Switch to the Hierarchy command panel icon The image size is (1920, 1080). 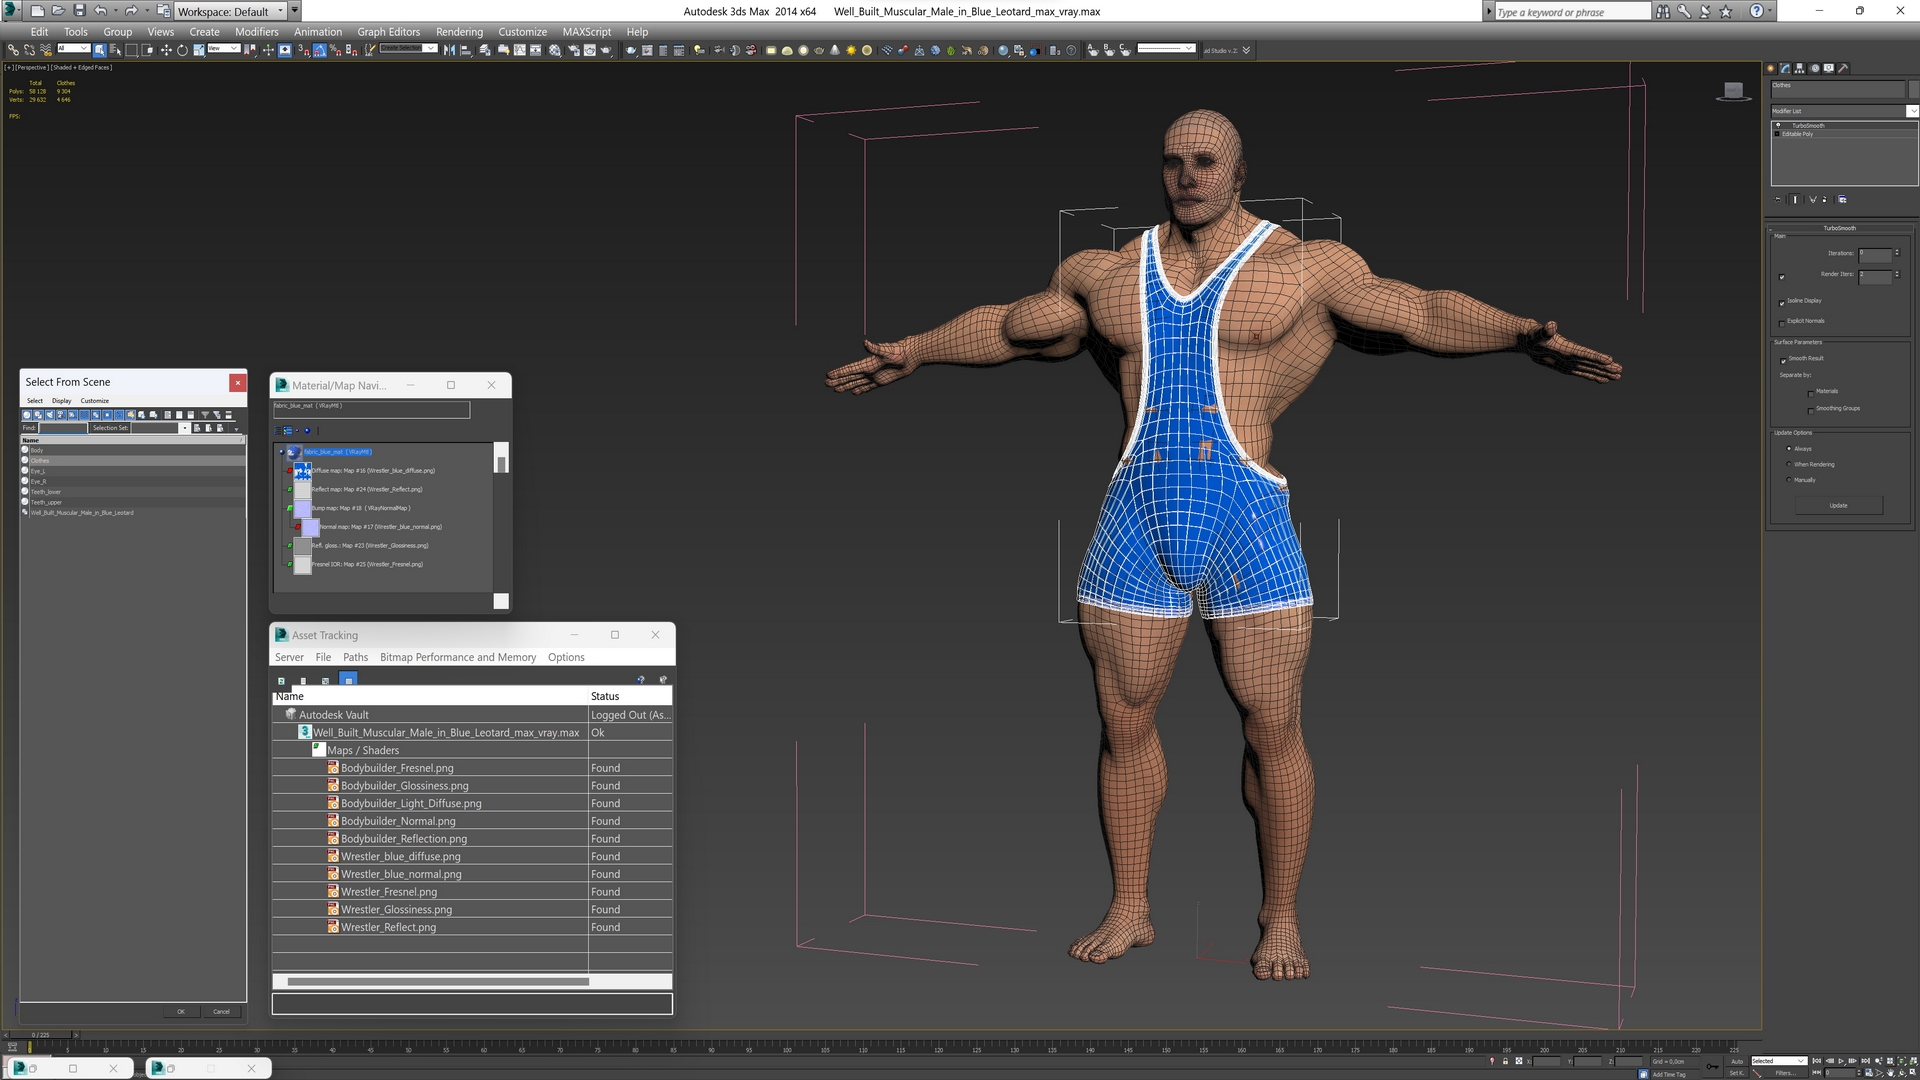point(1799,68)
